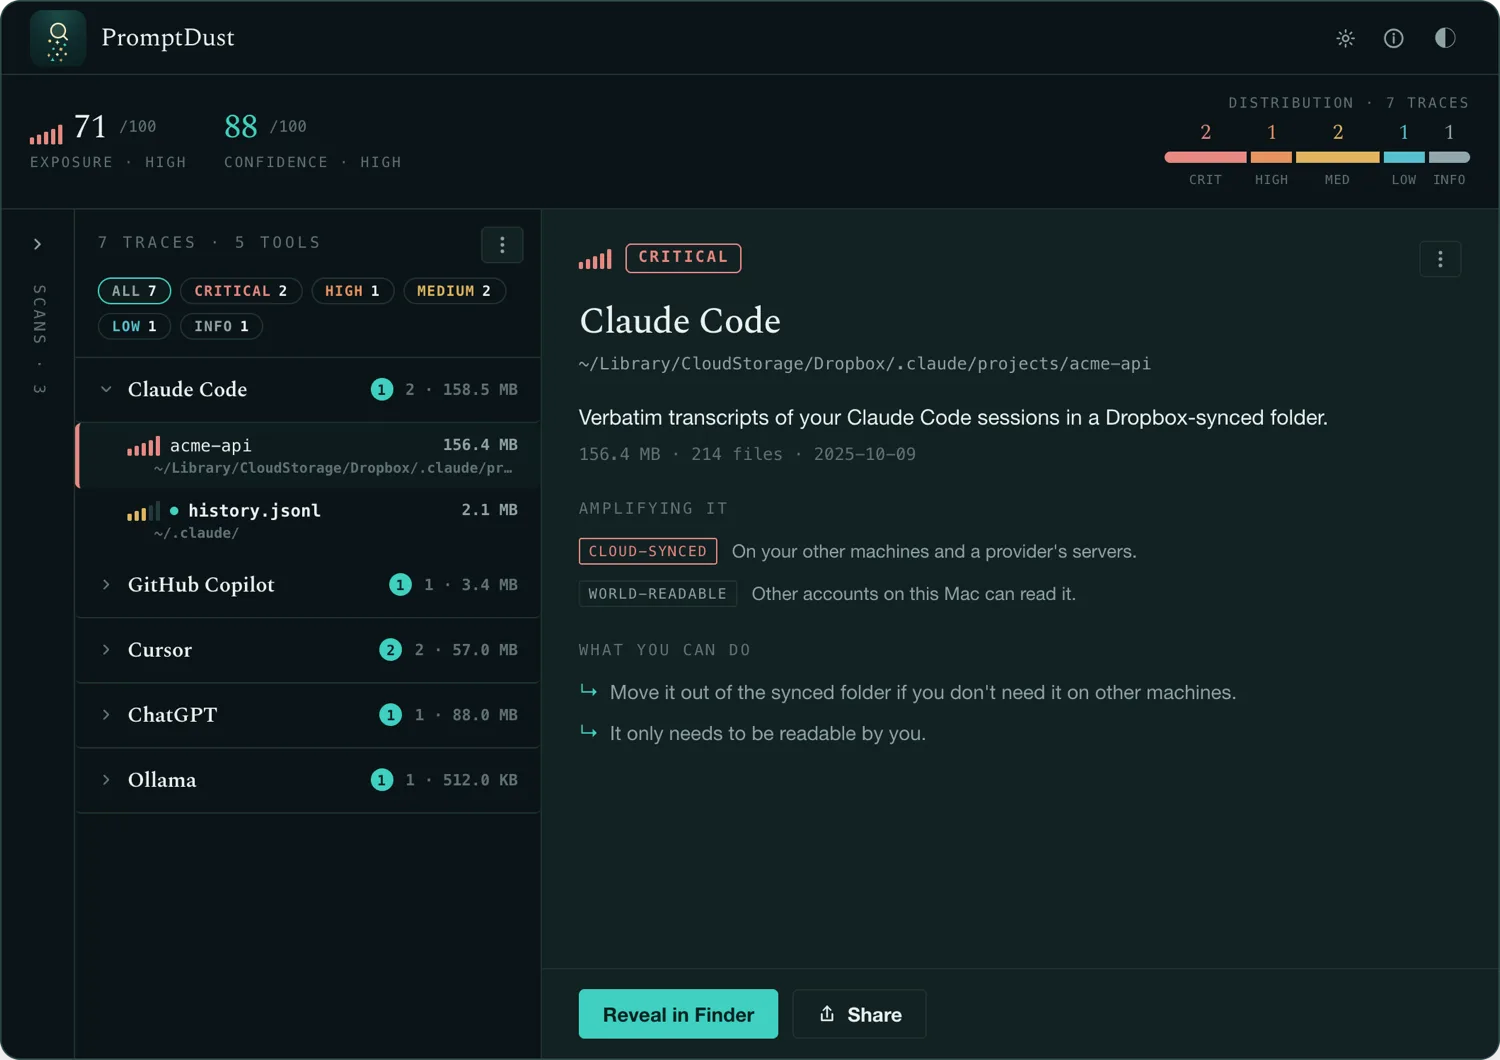
Task: Filter traces by Low 1
Action: [134, 326]
